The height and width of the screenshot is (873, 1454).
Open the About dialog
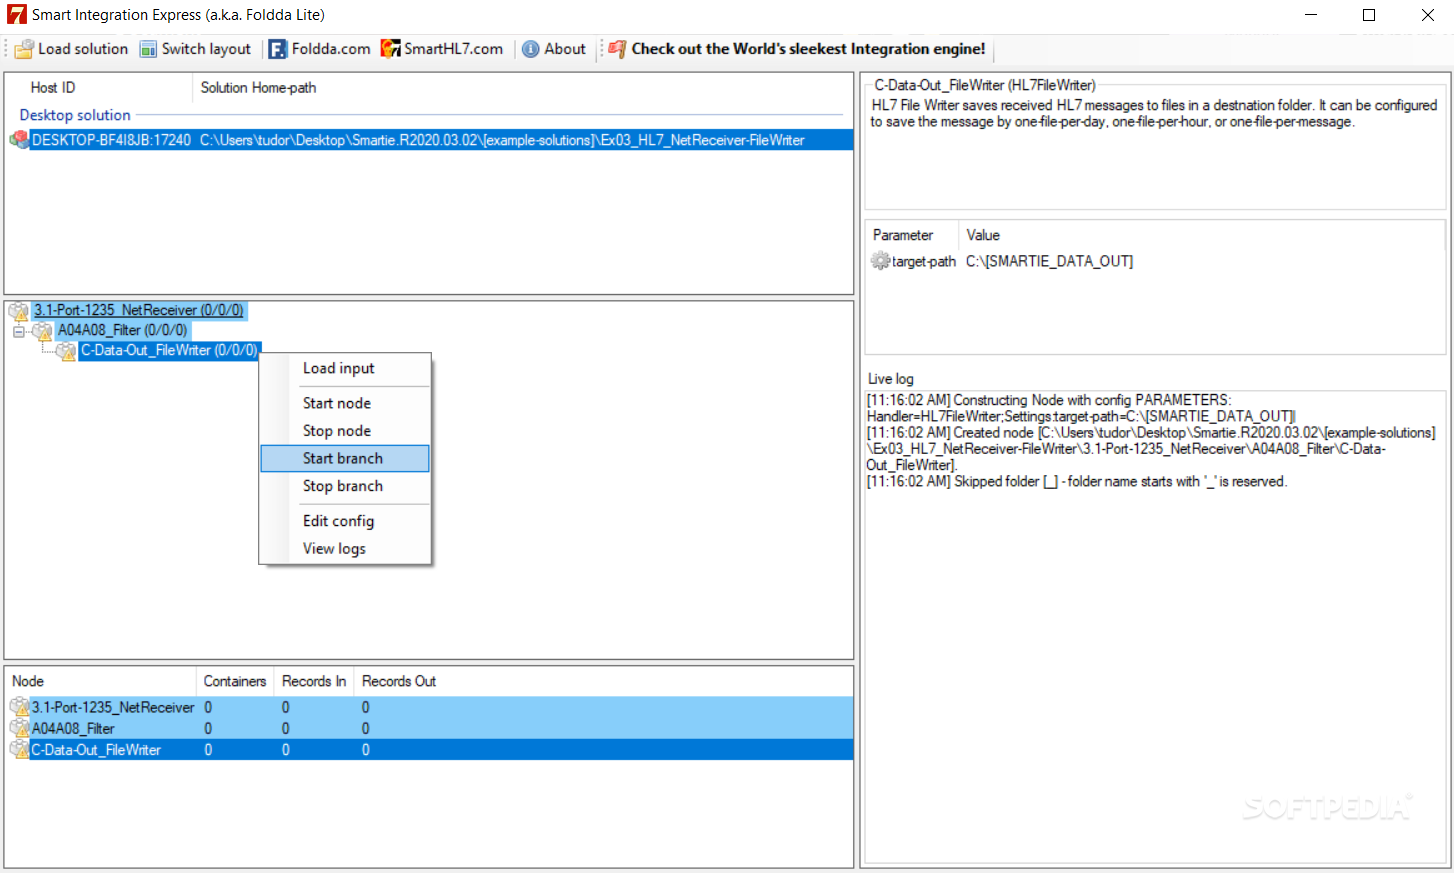[x=554, y=49]
